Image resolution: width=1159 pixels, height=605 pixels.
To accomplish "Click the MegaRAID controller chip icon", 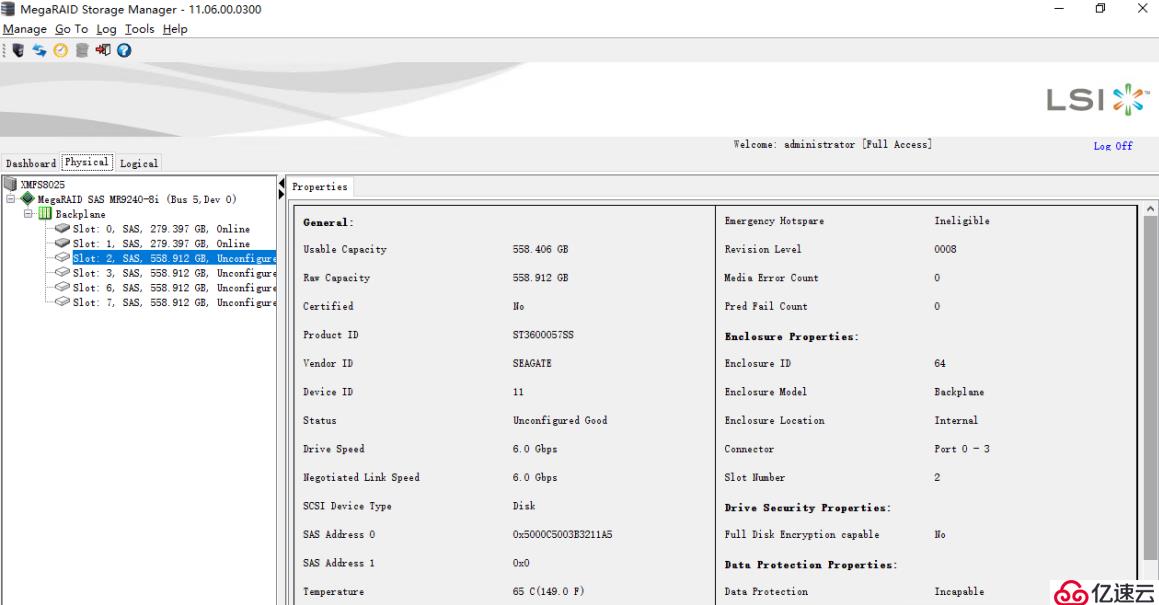I will click(28, 198).
